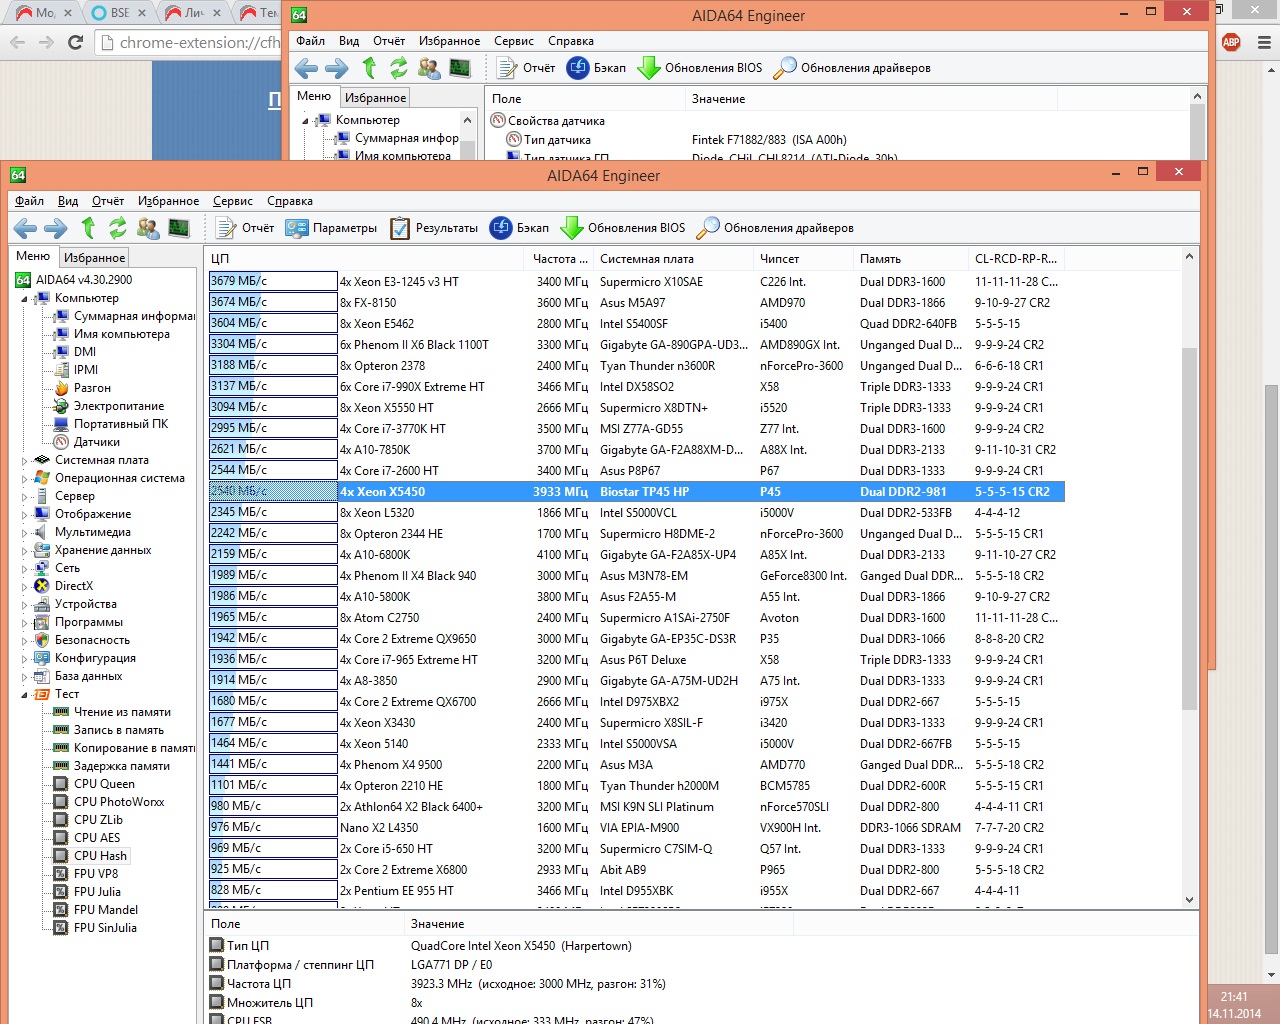This screenshot has height=1024, width=1280.
Task: Click Отчёт in the rear AIDA64 window toolbar
Action: point(526,68)
